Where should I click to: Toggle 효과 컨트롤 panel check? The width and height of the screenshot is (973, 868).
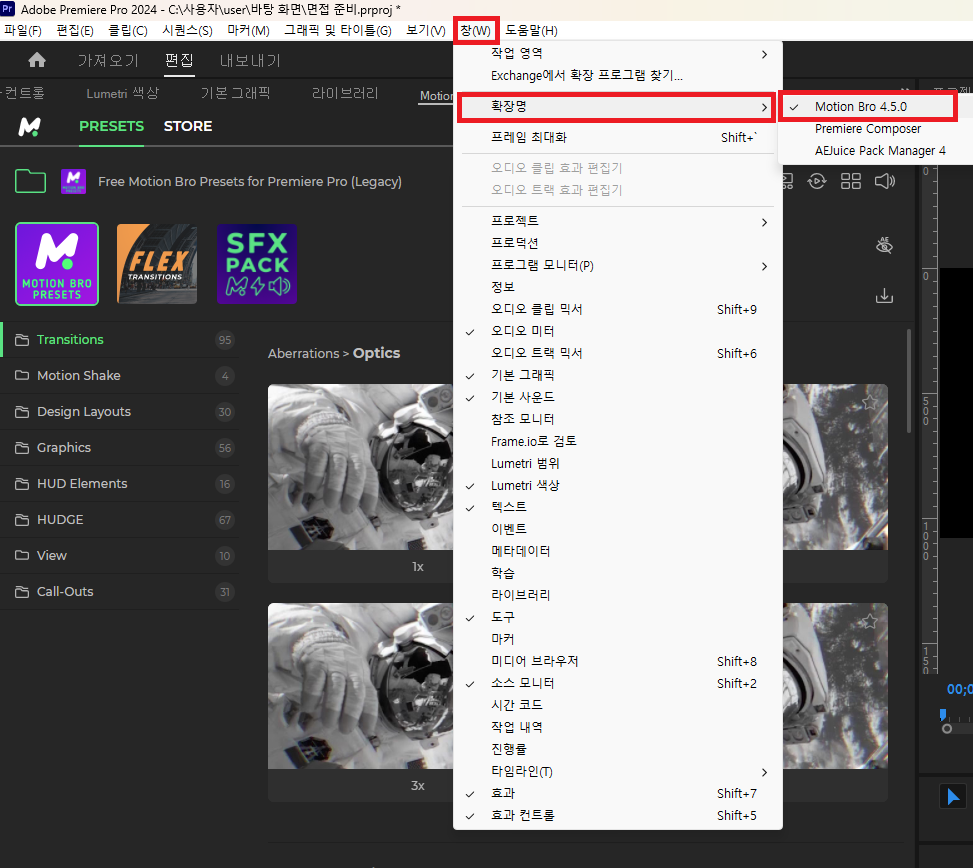[x=617, y=815]
